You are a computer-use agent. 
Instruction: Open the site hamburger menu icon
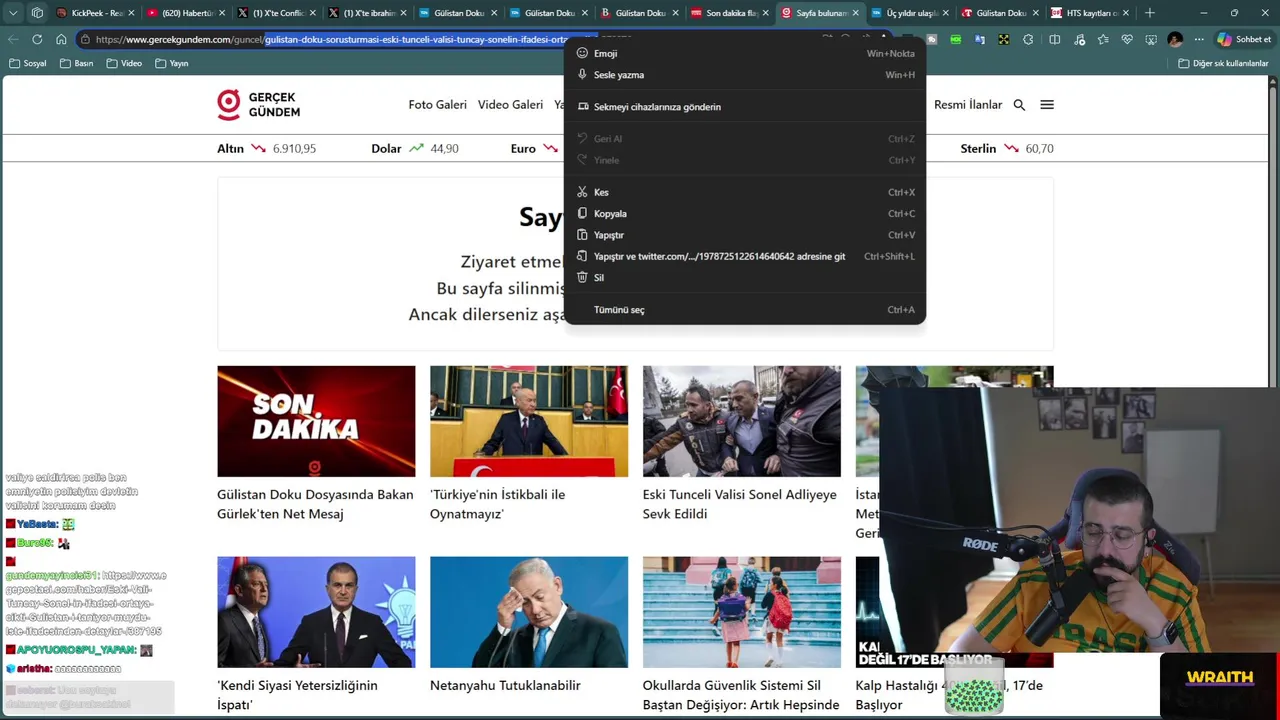[x=1047, y=105]
